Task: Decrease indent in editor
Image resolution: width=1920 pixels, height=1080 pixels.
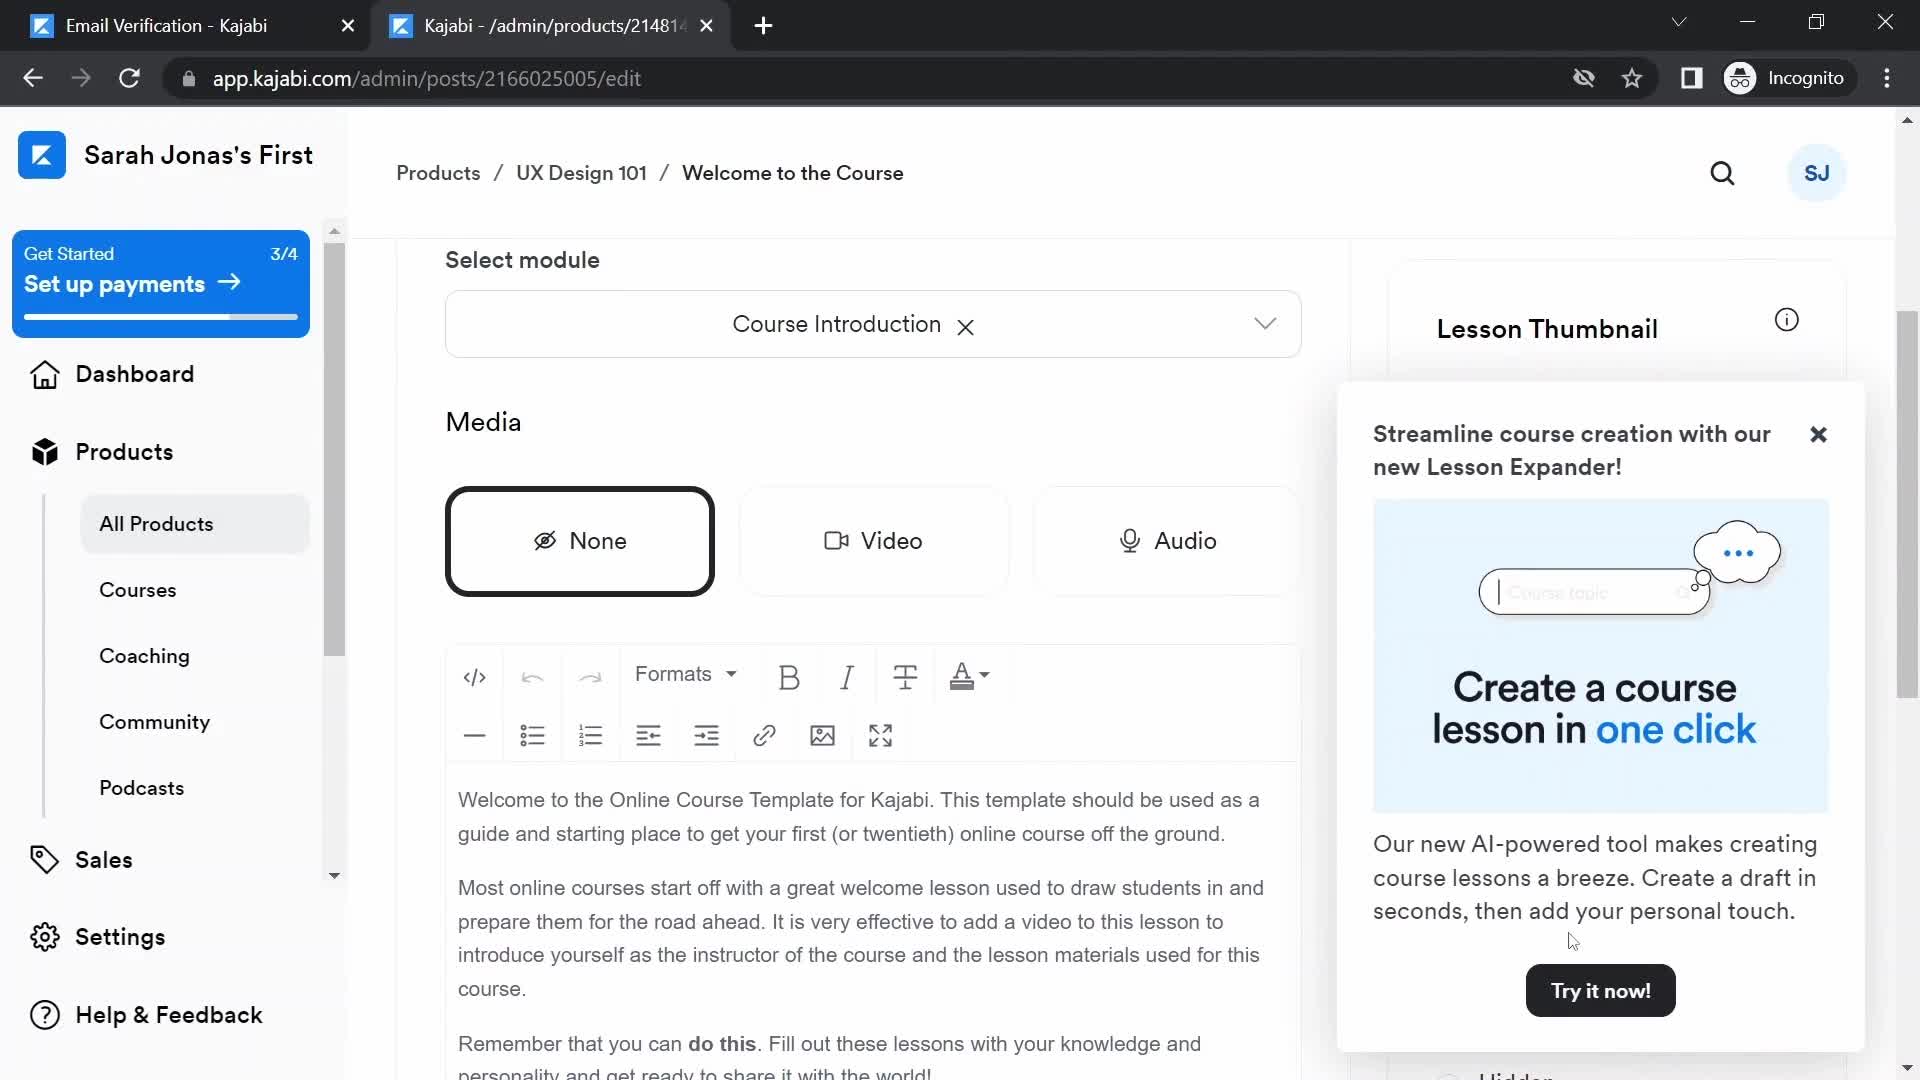Action: (648, 736)
